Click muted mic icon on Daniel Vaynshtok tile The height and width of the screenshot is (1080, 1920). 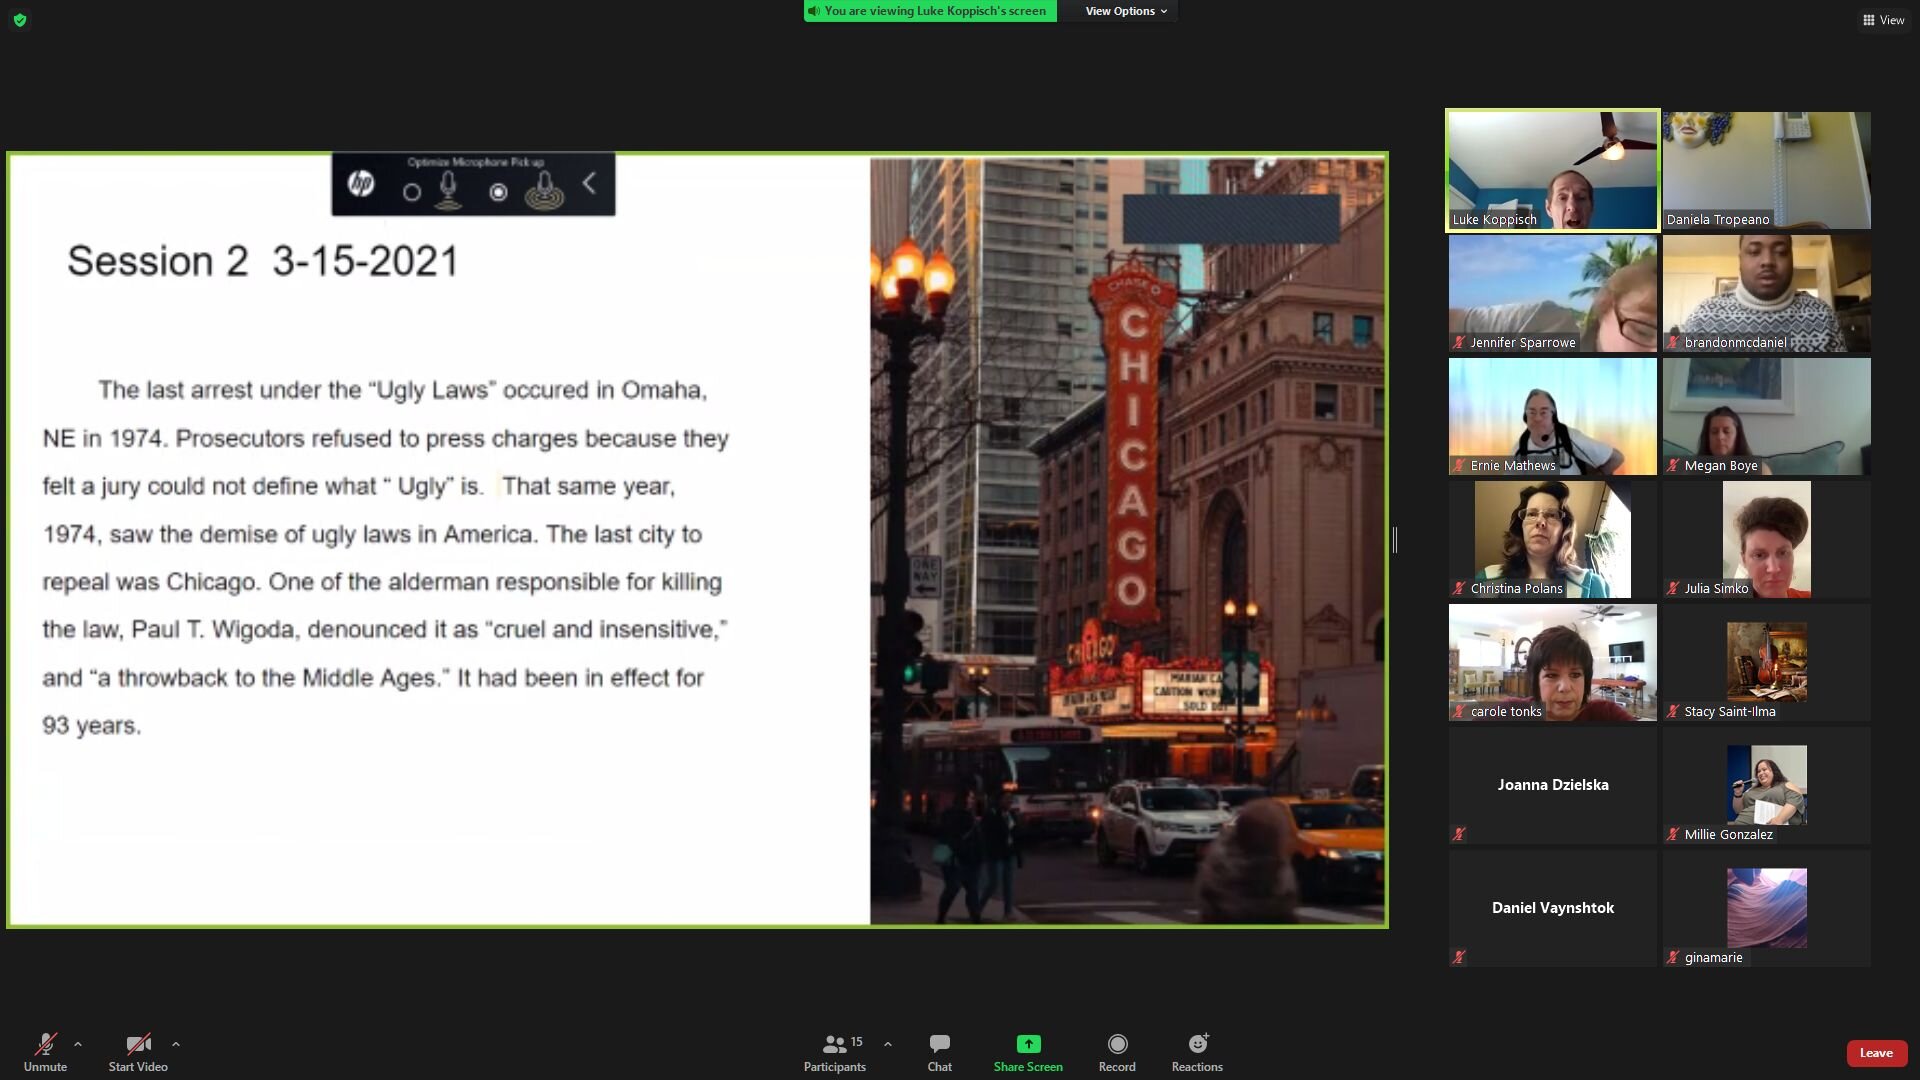tap(1459, 957)
